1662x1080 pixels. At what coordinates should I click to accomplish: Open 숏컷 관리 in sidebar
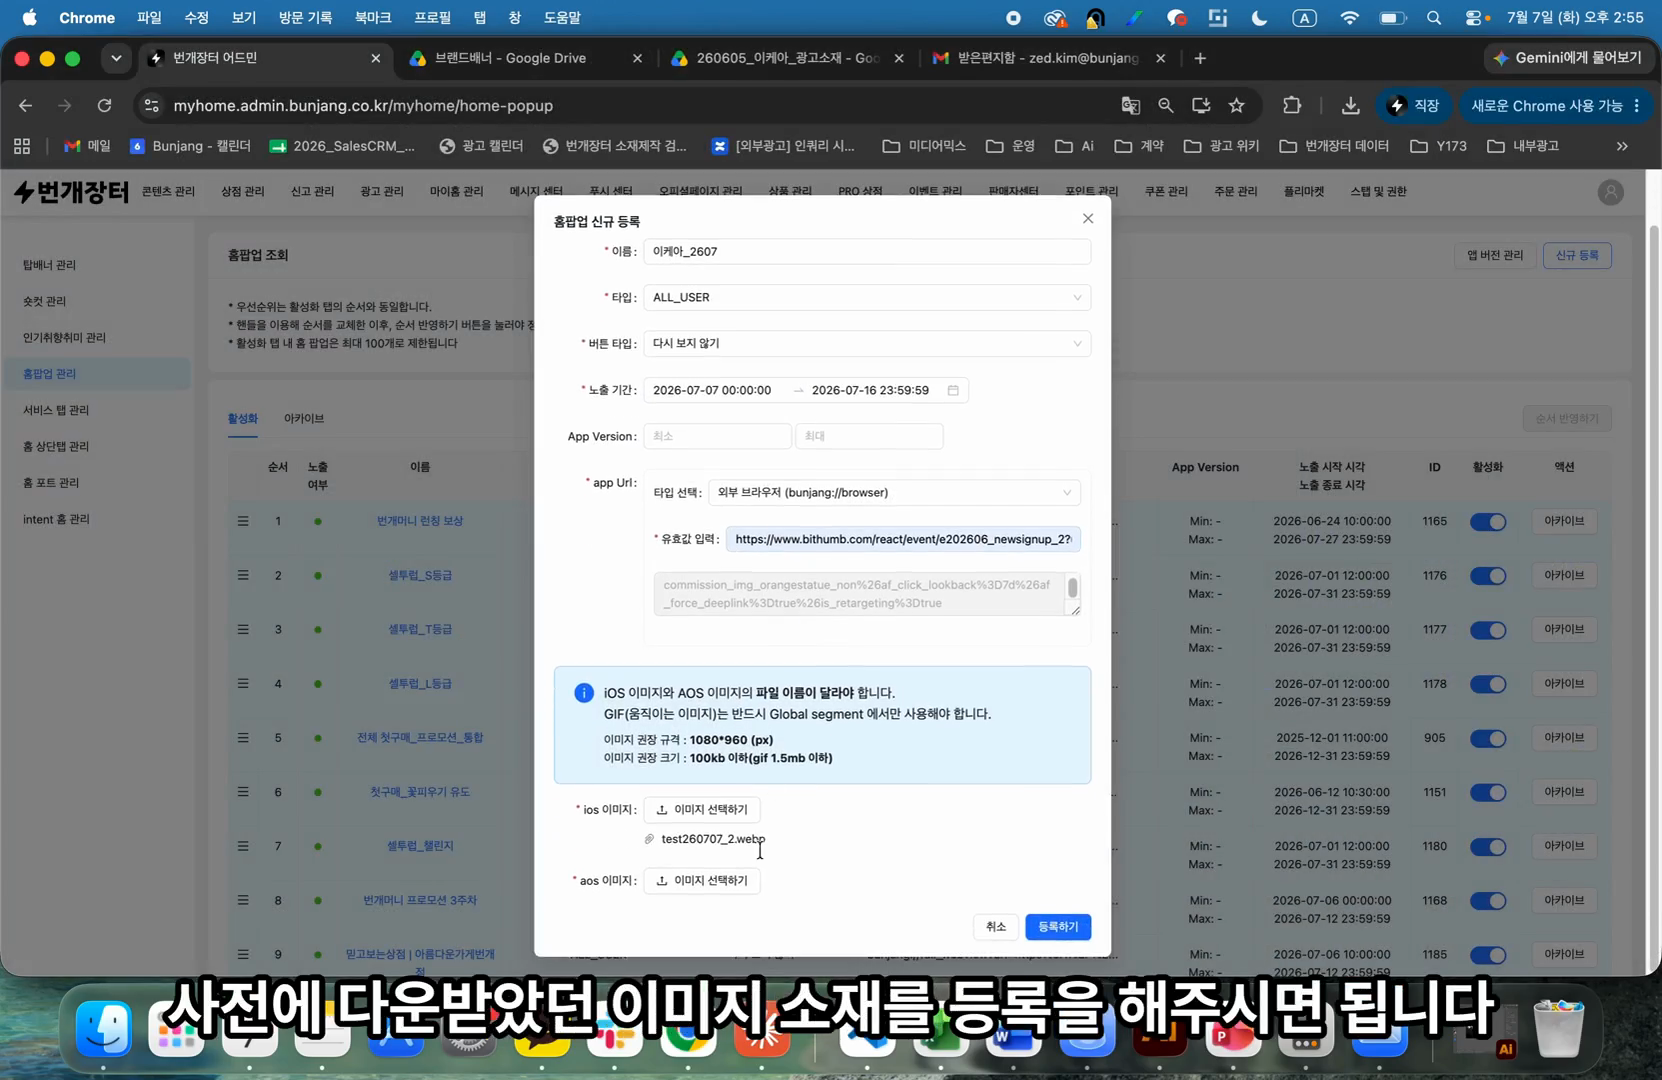pyautogui.click(x=44, y=301)
